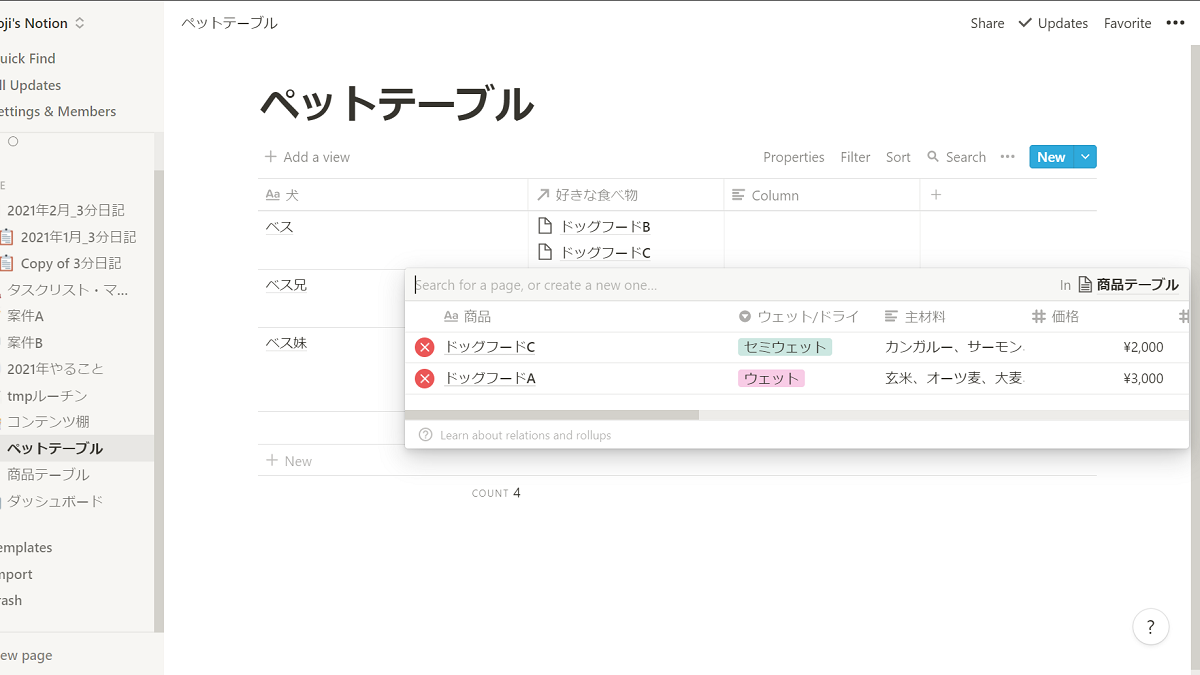Open the workspace switcher chevron
The image size is (1200, 675).
[80, 23]
